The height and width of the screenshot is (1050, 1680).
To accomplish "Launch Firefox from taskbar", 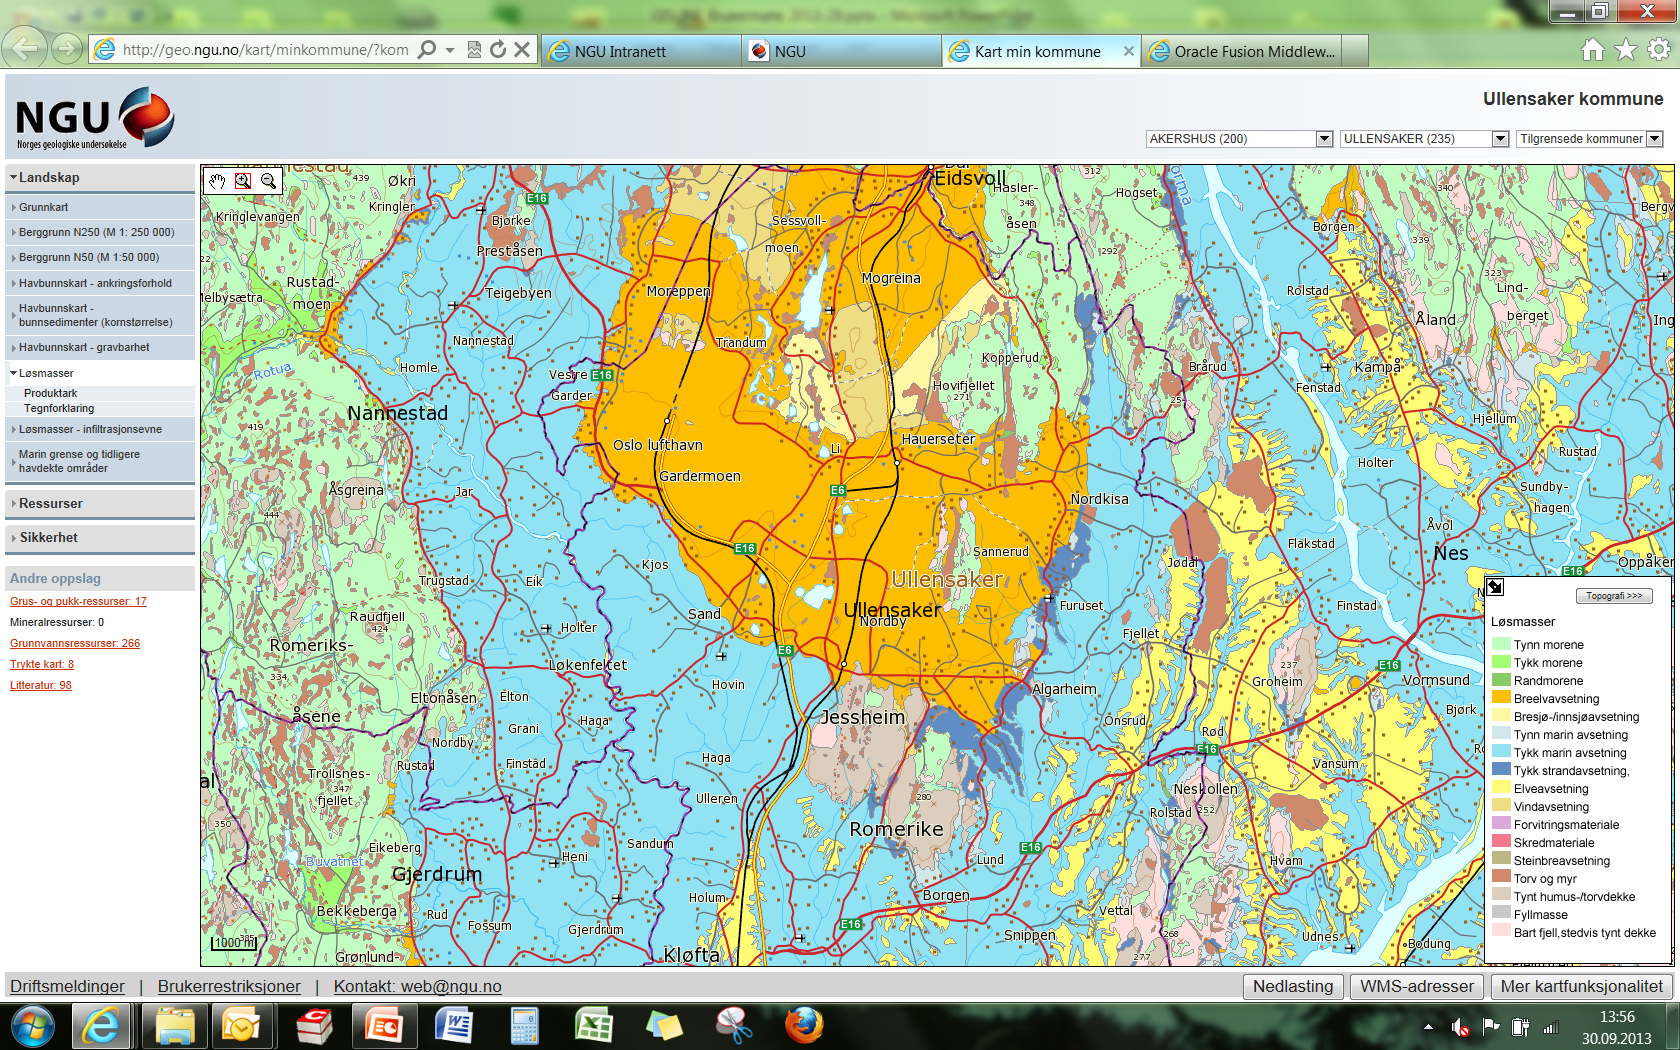I will click(x=804, y=1026).
